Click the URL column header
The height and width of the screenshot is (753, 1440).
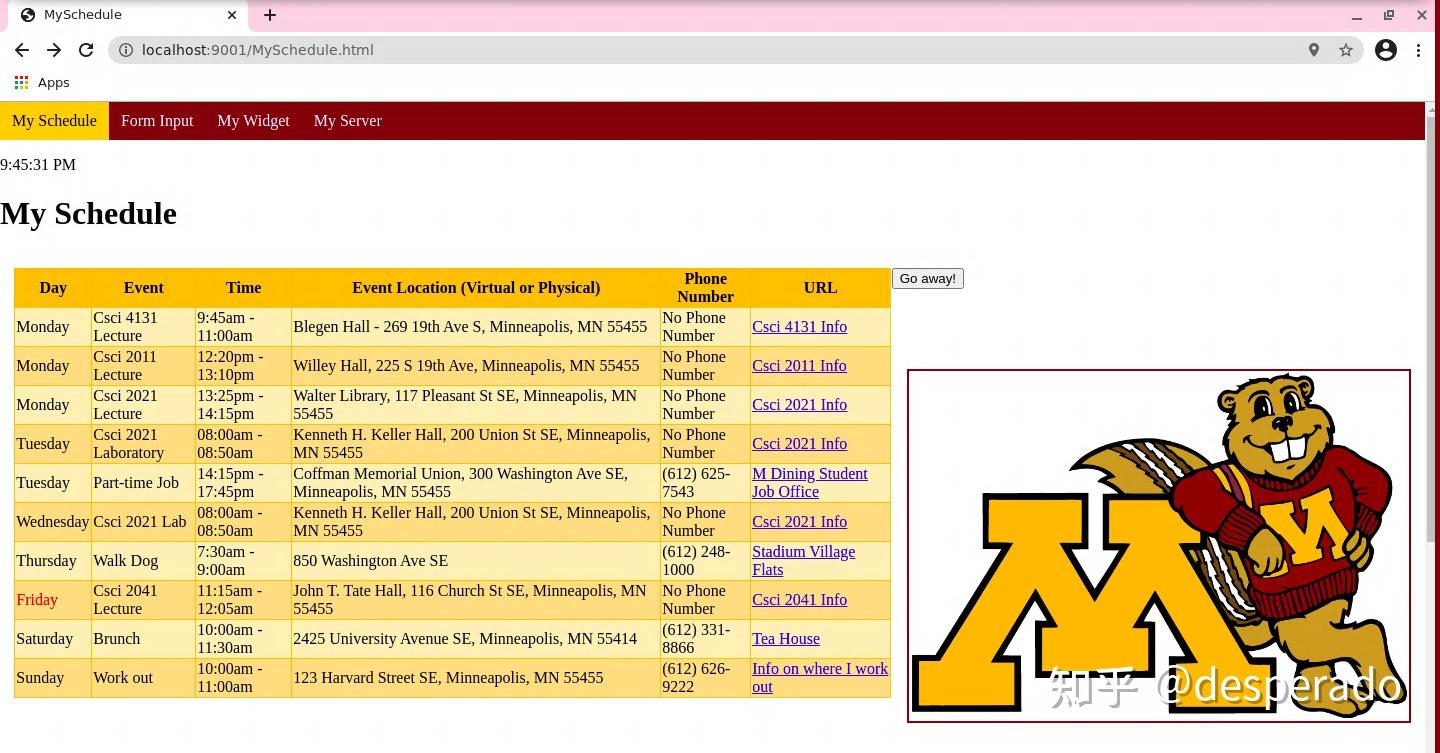(820, 288)
